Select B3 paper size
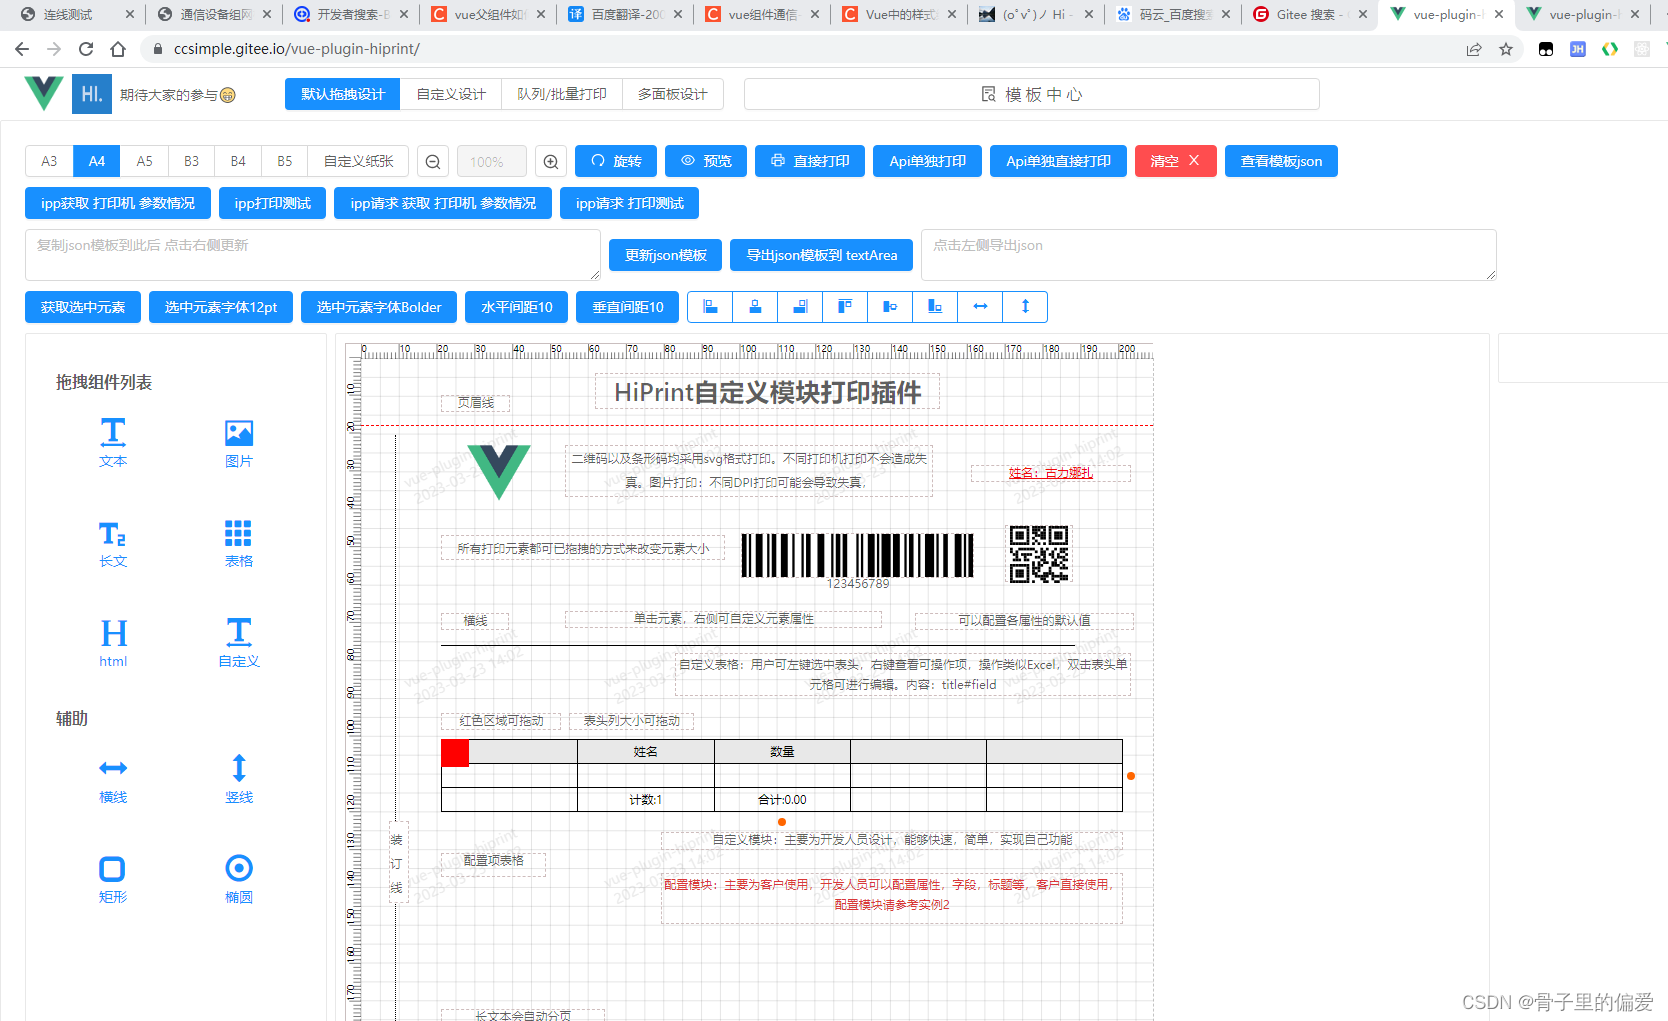Image resolution: width=1668 pixels, height=1021 pixels. (191, 161)
